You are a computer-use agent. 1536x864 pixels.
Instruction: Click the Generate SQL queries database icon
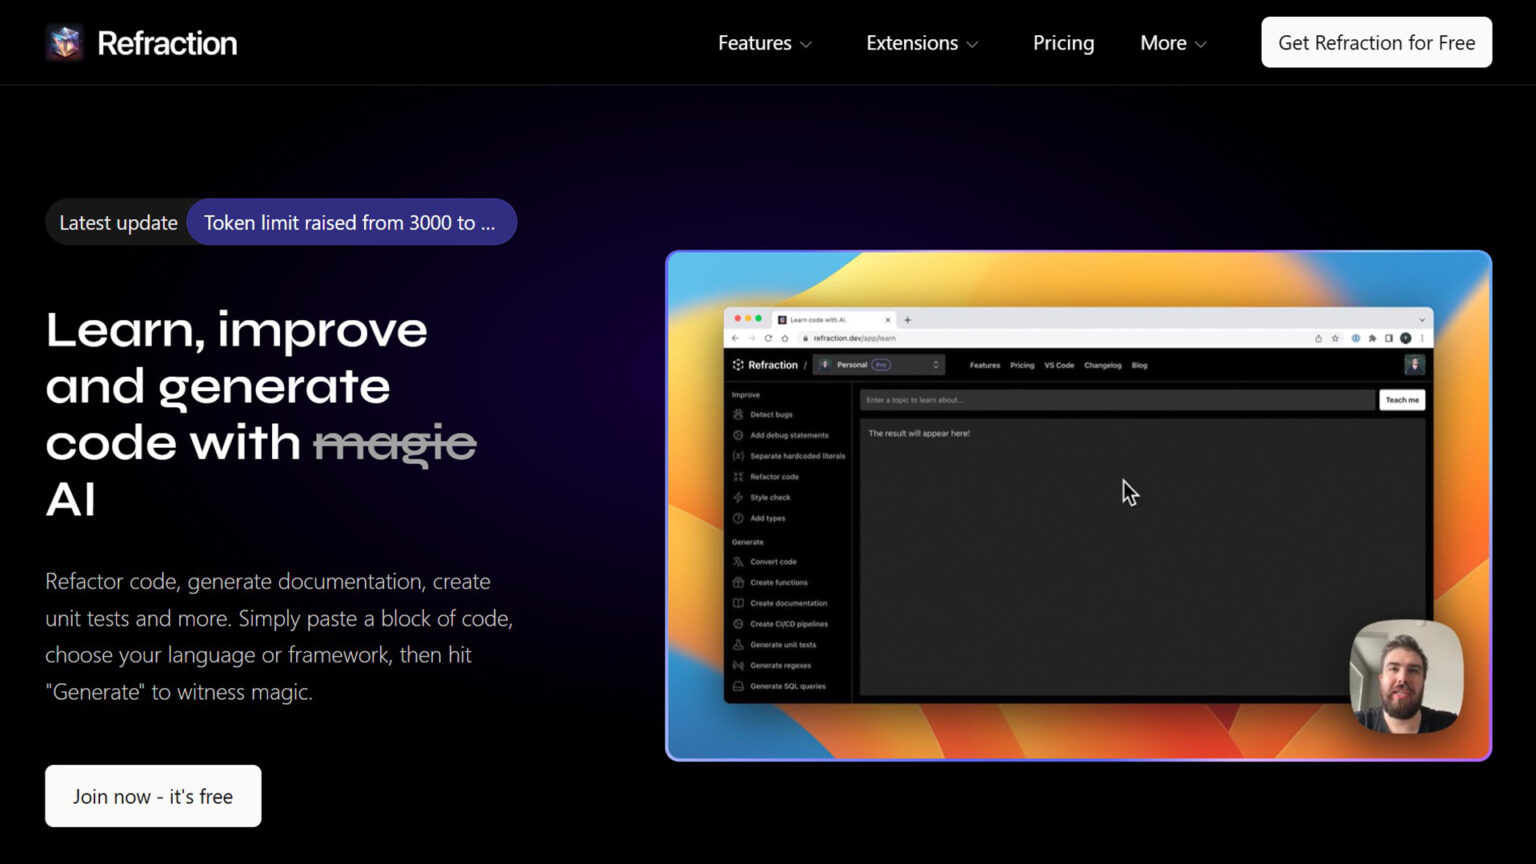click(738, 686)
